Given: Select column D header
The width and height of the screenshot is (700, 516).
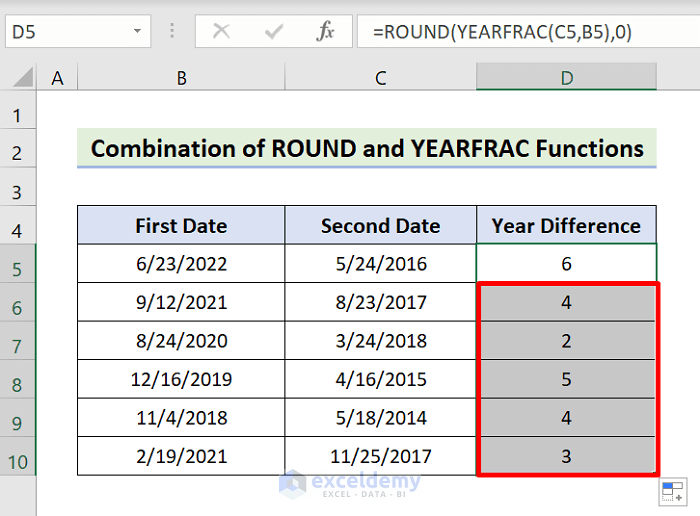Looking at the screenshot, I should click(567, 77).
